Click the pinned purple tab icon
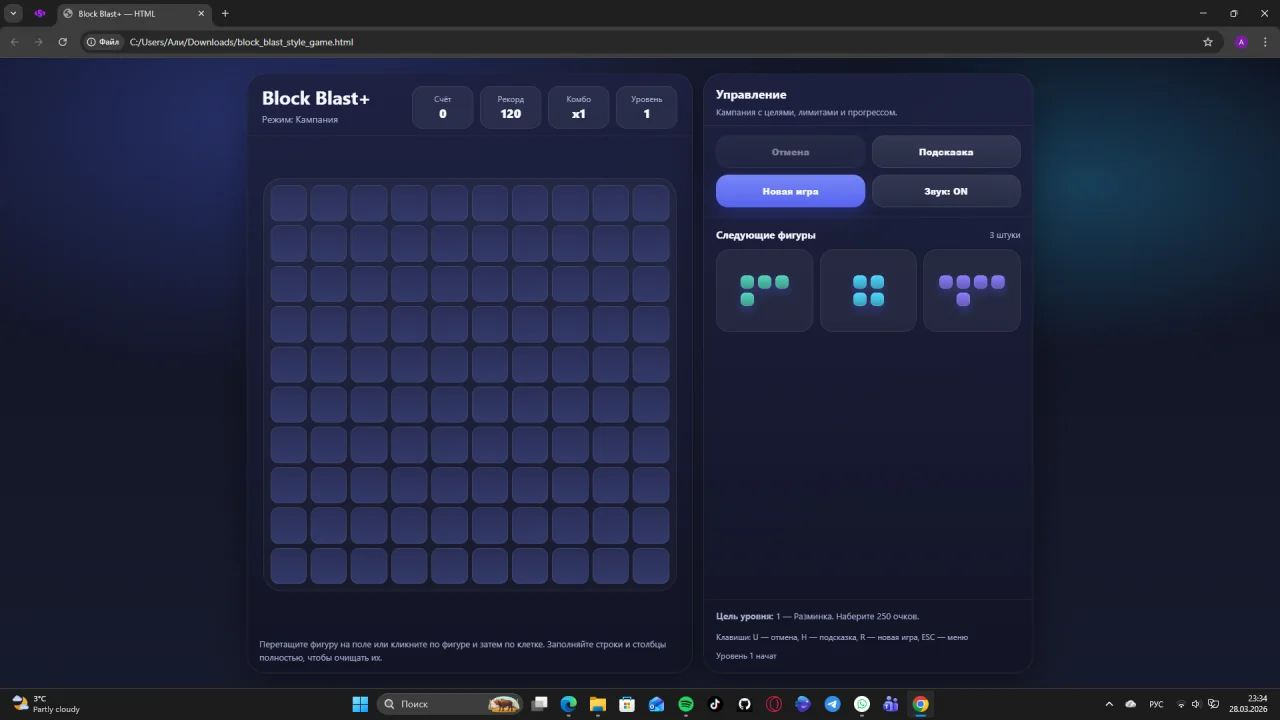The height and width of the screenshot is (720, 1280). 40,14
